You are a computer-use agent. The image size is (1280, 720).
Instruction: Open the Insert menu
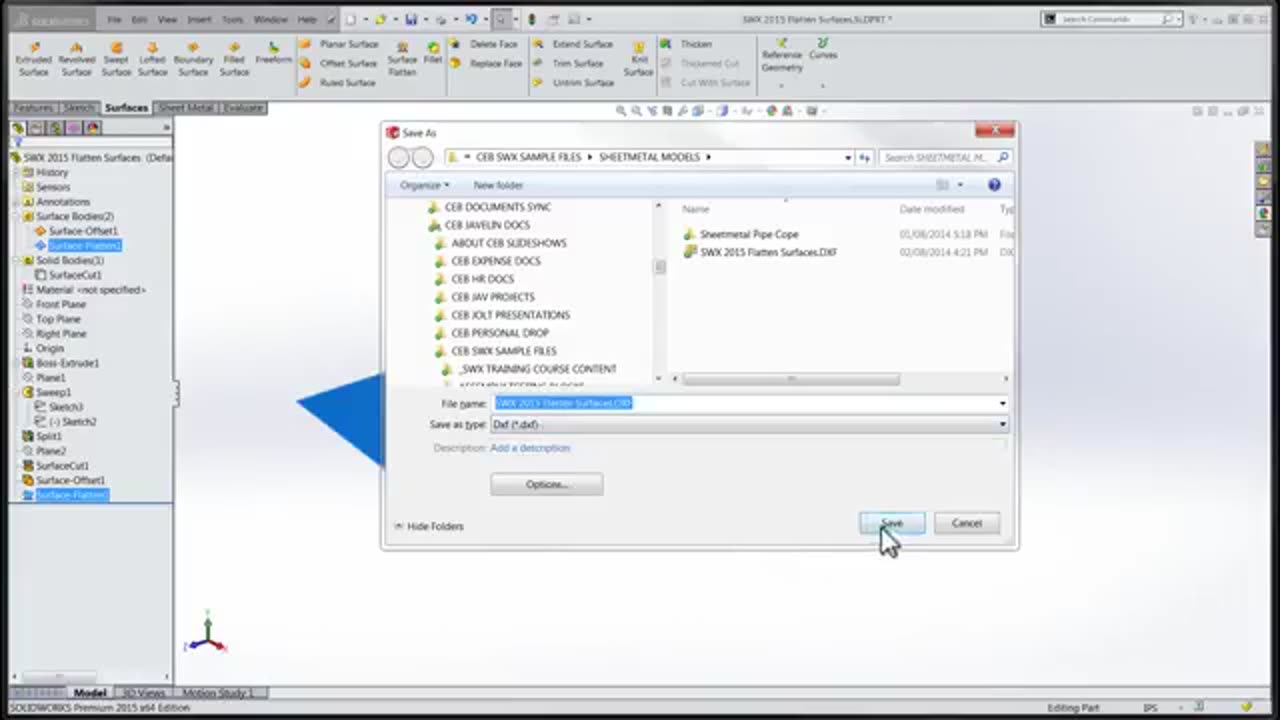(x=199, y=19)
